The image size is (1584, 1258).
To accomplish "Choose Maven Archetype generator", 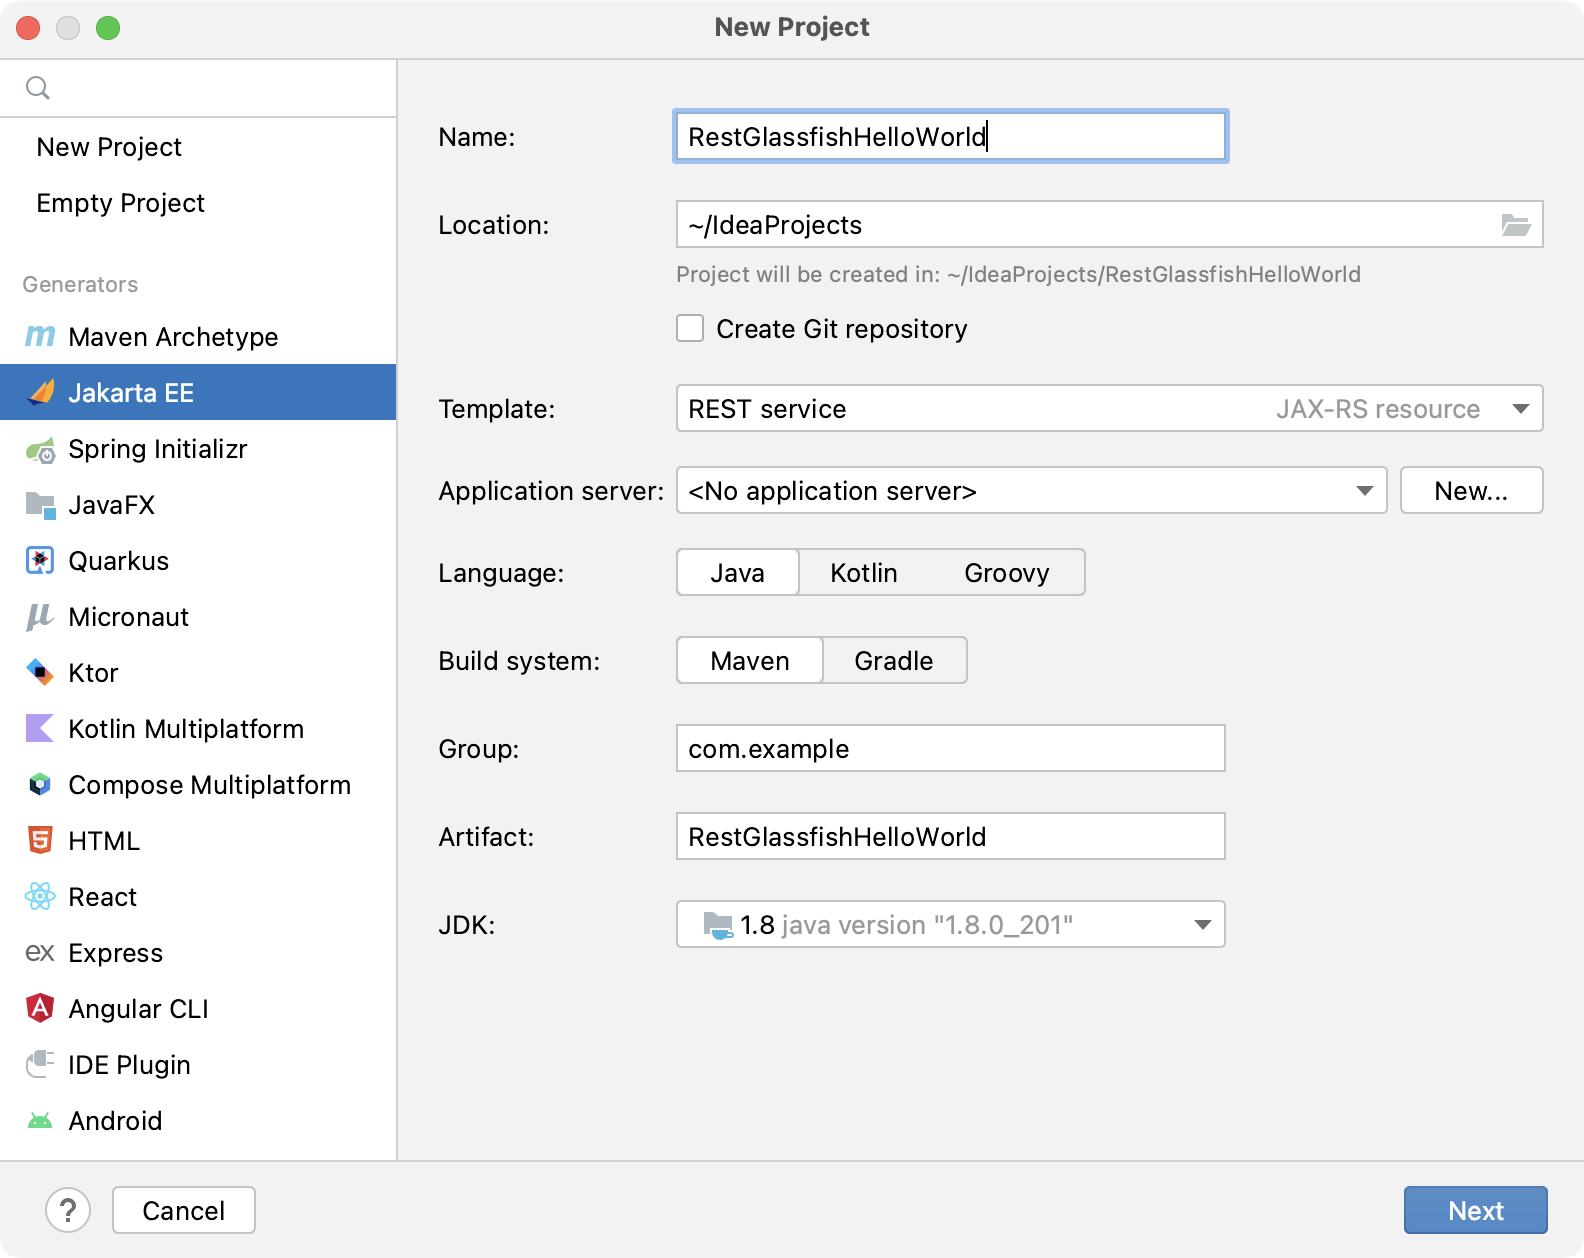I will click(198, 336).
